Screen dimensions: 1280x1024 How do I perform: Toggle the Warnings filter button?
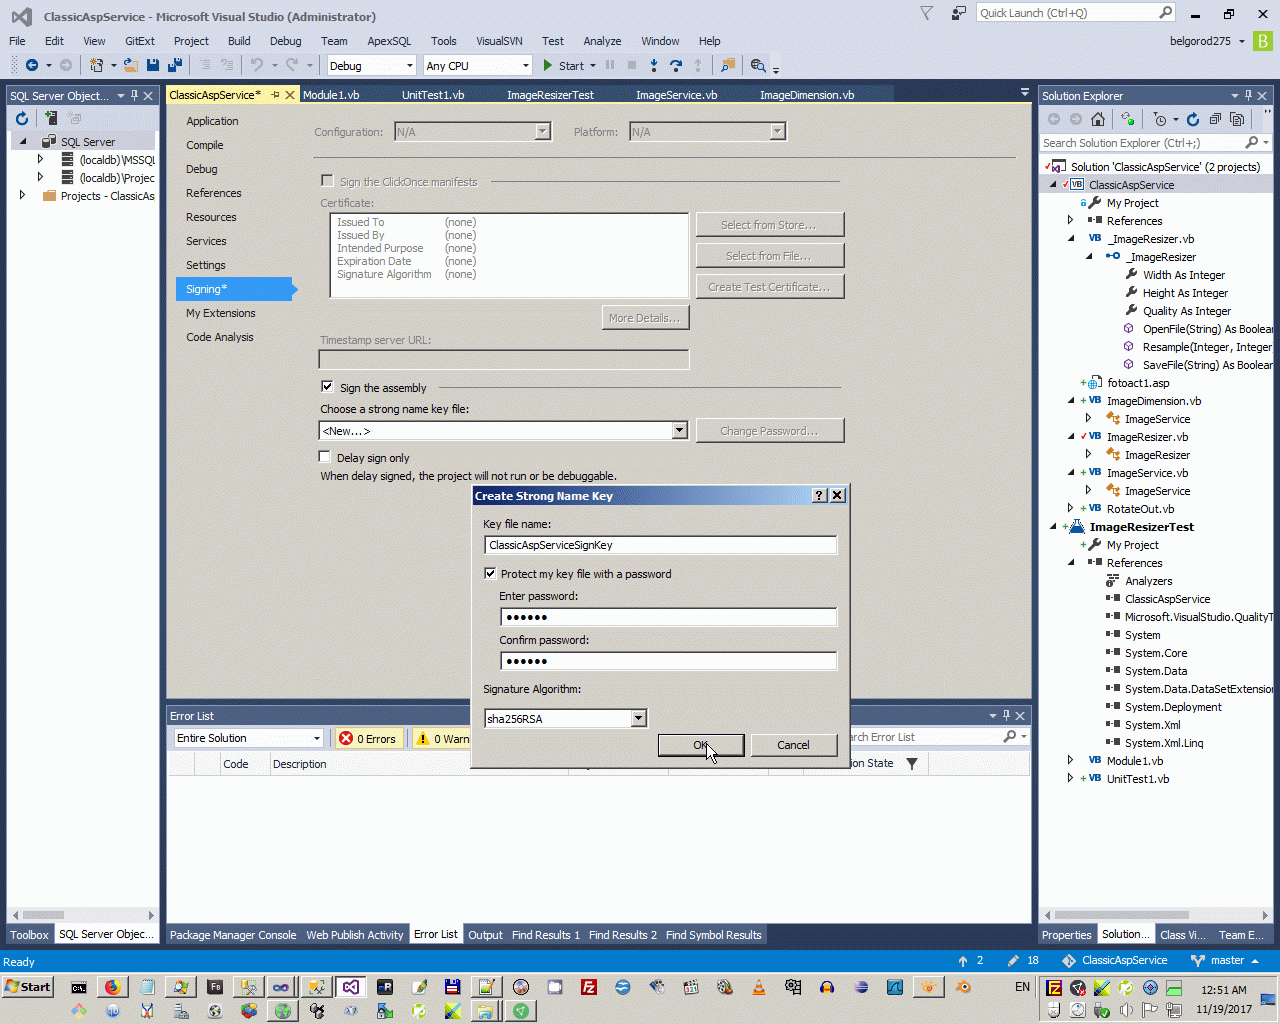[x=442, y=738]
